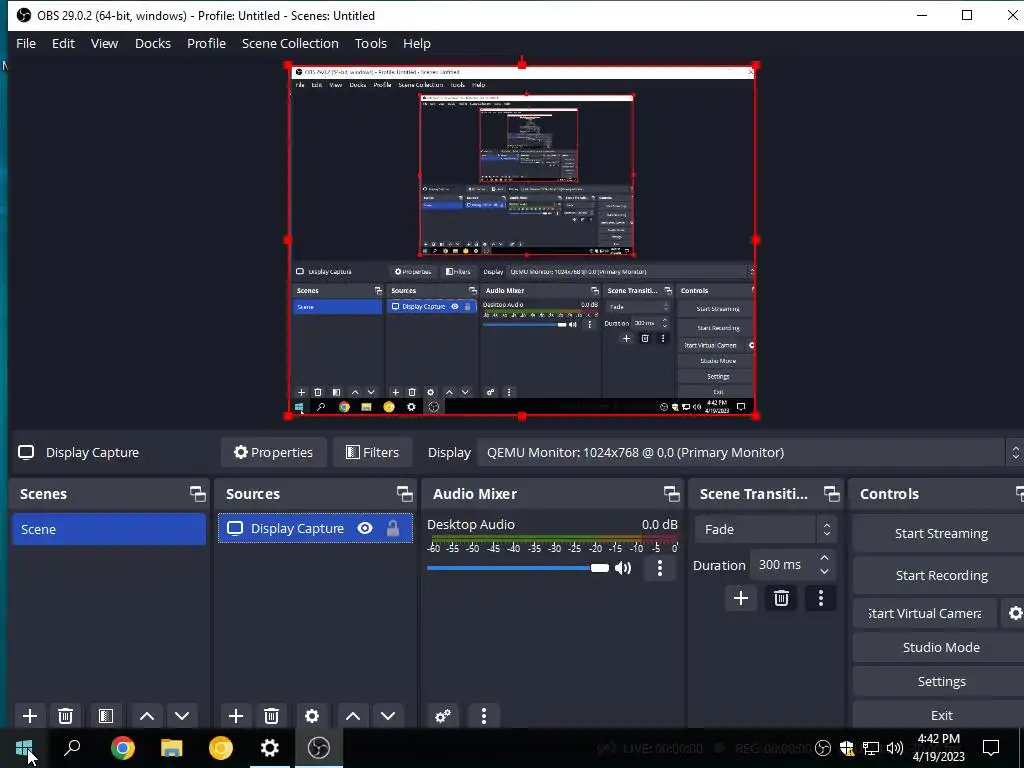Open the Profile menu
Image resolution: width=1024 pixels, height=768 pixels.
[206, 43]
